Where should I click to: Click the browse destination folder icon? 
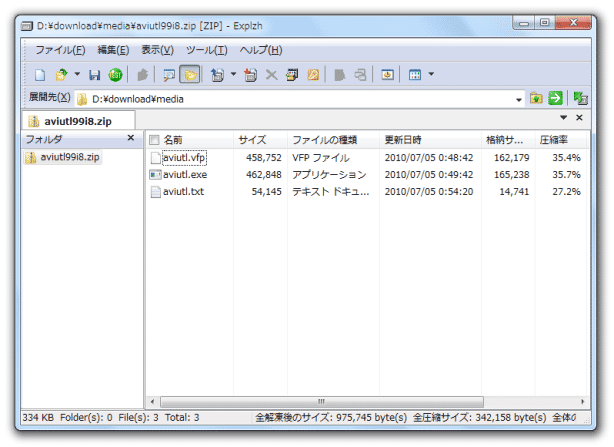coord(536,98)
